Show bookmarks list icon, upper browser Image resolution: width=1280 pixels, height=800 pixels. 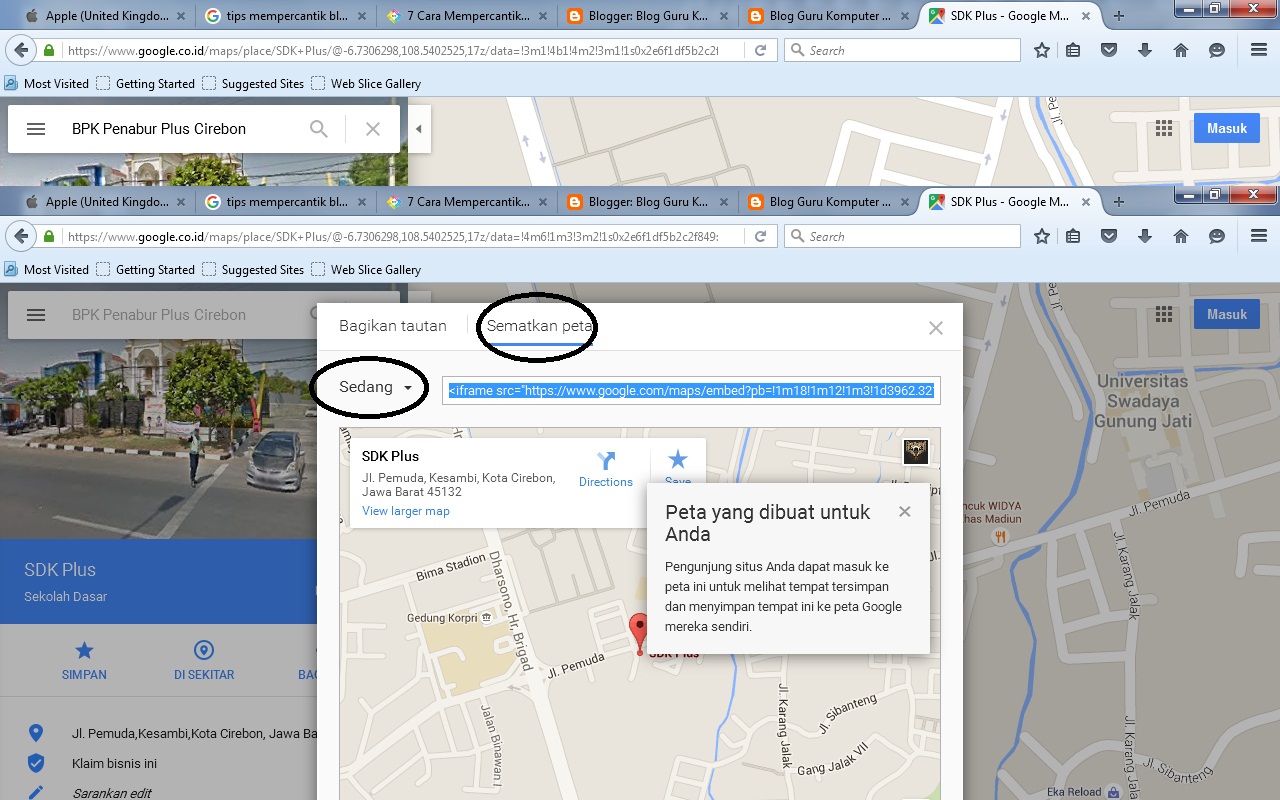point(1073,50)
